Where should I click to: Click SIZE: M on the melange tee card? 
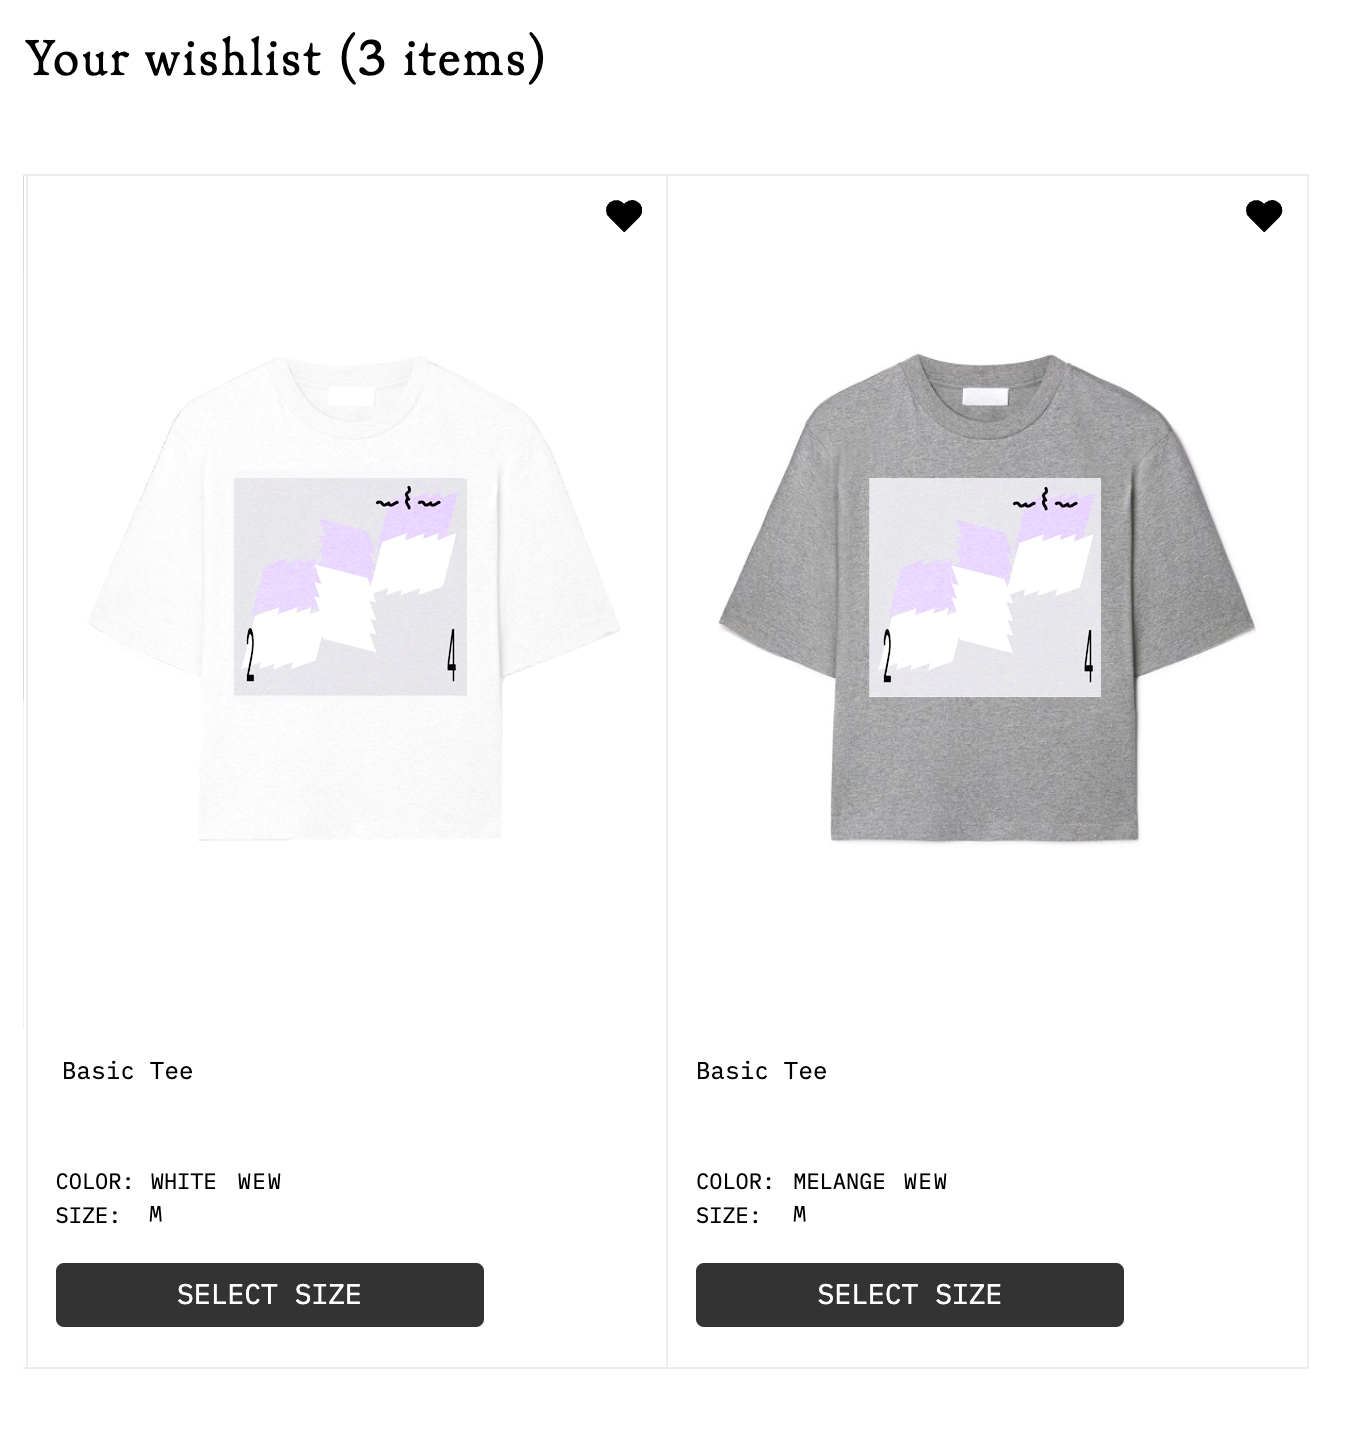(x=751, y=1215)
